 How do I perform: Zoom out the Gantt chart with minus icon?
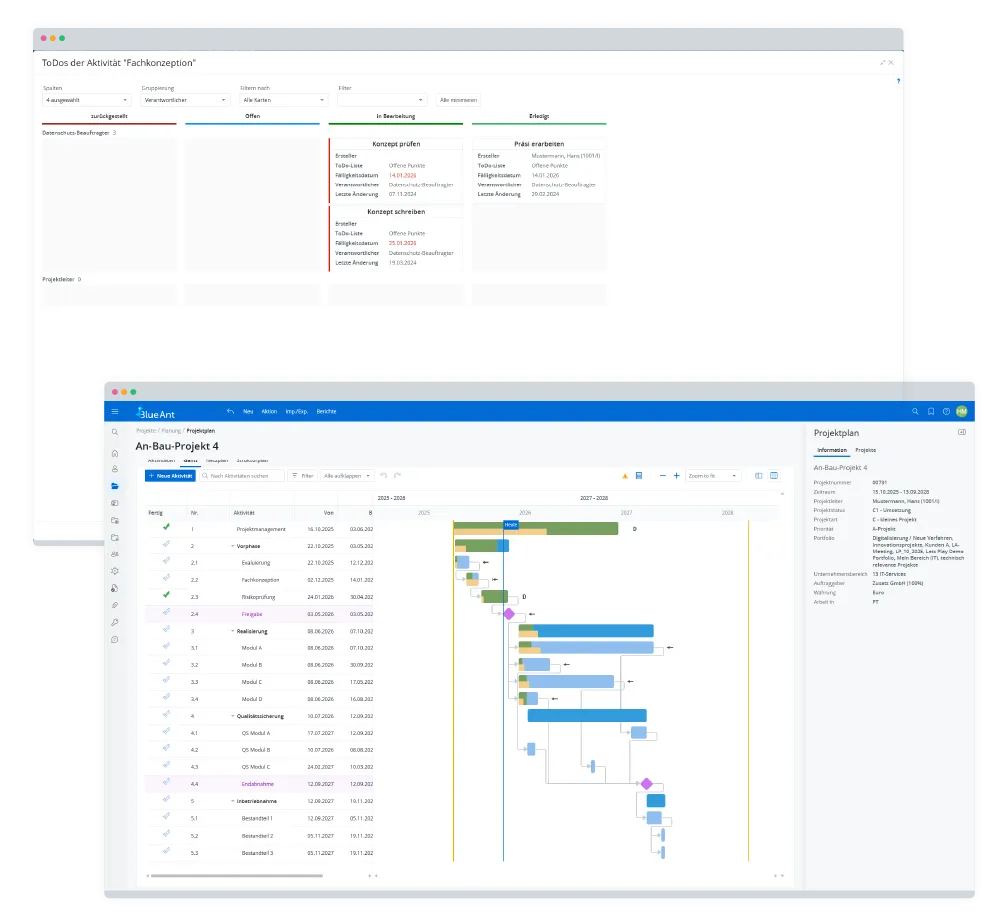(x=662, y=476)
